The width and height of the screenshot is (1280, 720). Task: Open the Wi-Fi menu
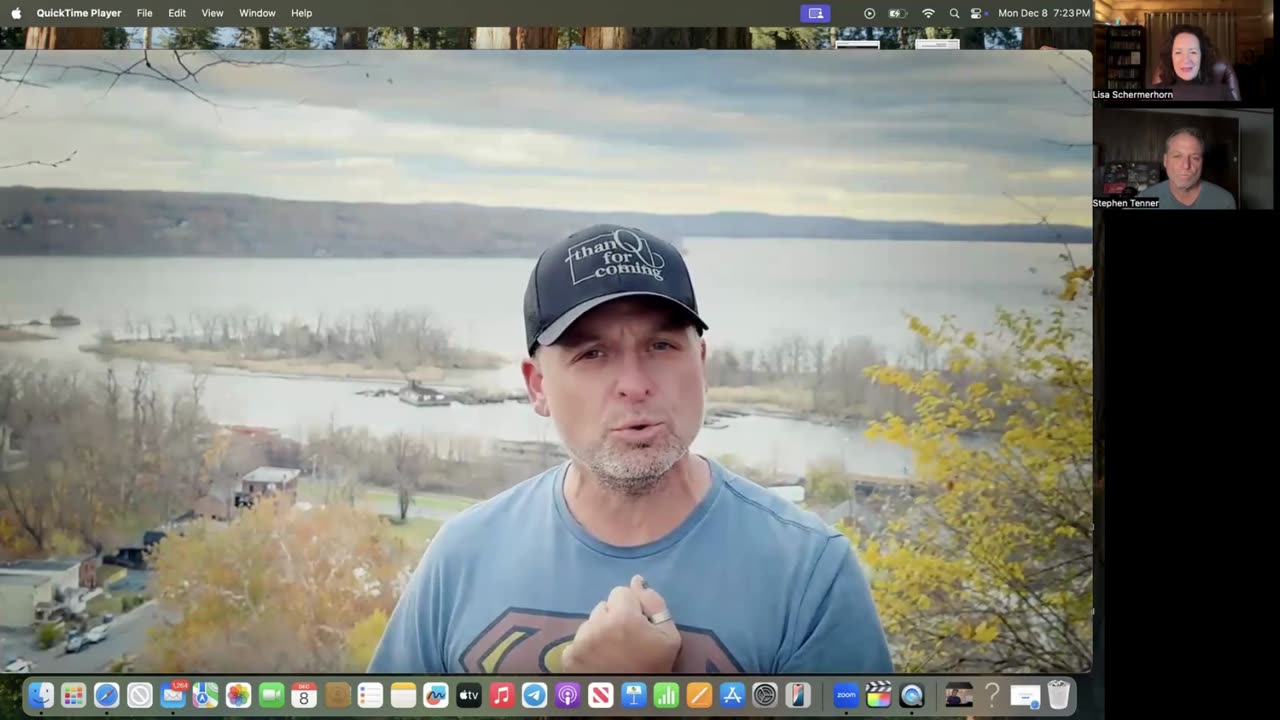tap(928, 13)
